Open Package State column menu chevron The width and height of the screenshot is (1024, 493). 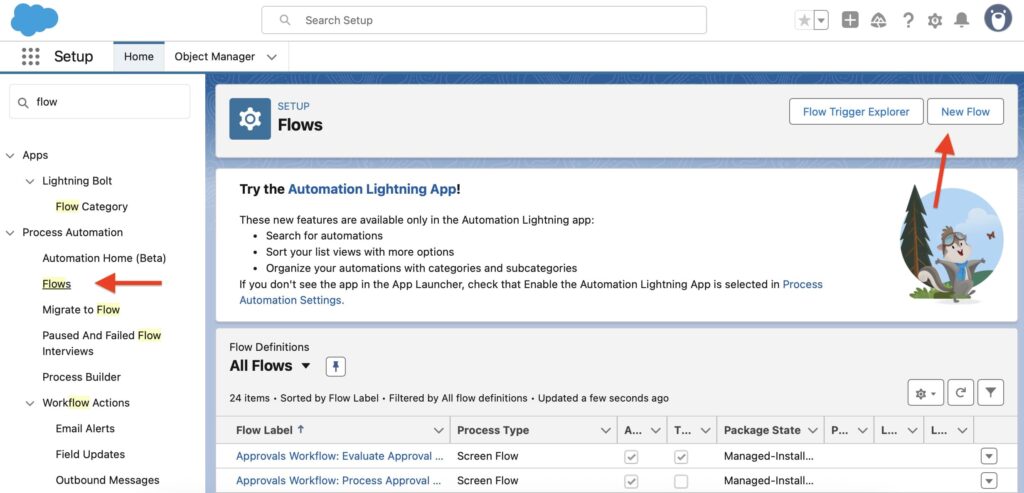[x=812, y=431]
